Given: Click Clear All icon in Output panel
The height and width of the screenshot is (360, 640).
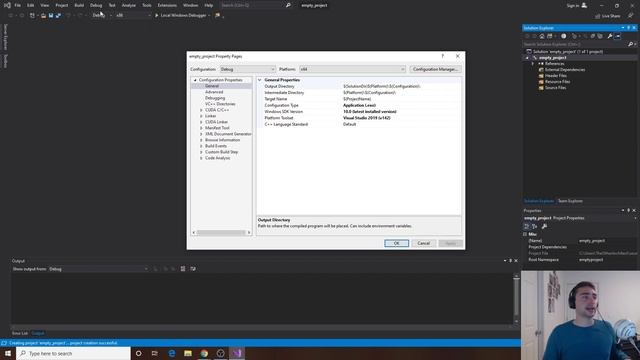Looking at the screenshot, I should [x=183, y=269].
